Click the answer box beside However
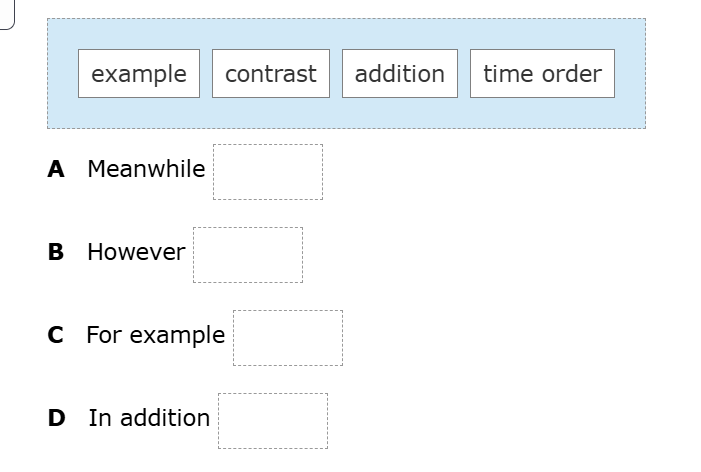Image resolution: width=701 pixels, height=472 pixels. 248,255
